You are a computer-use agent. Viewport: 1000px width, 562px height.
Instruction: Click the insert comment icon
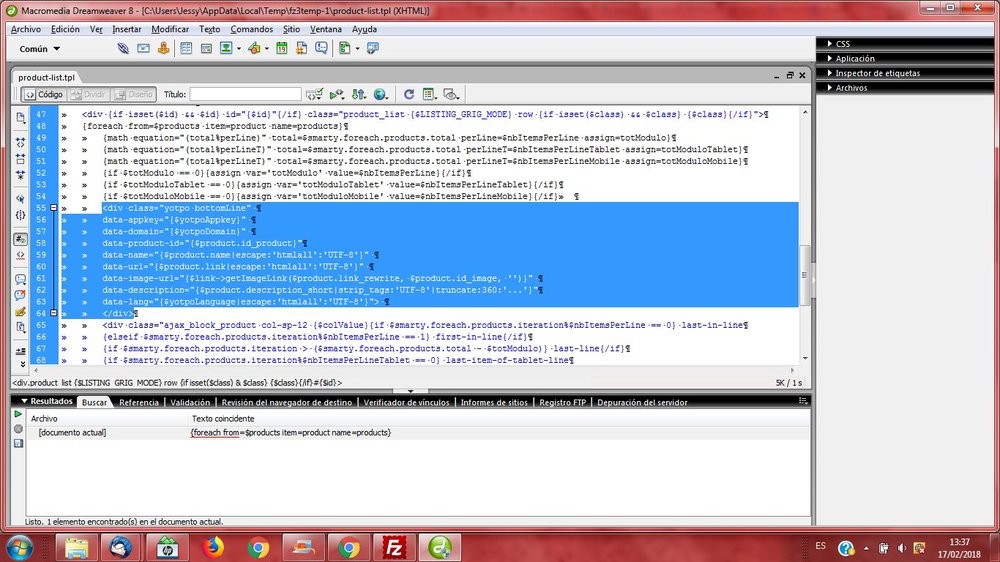[x=321, y=48]
